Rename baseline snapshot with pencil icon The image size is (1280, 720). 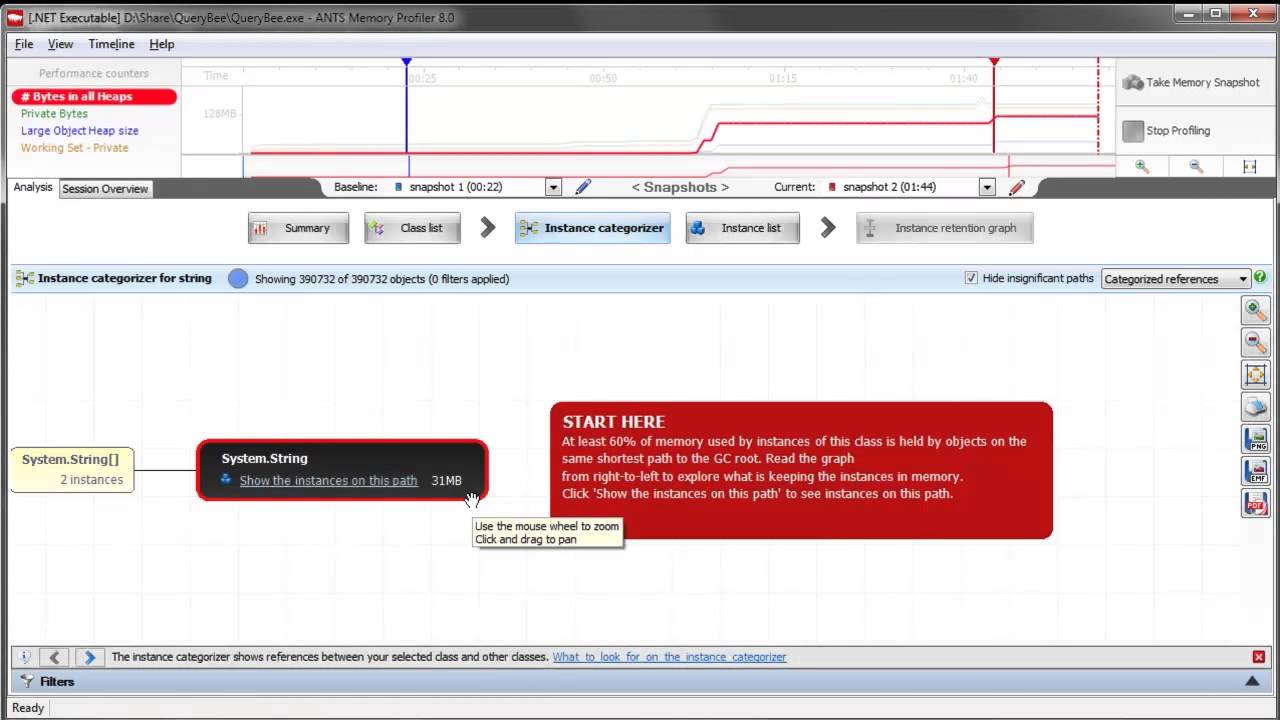583,187
